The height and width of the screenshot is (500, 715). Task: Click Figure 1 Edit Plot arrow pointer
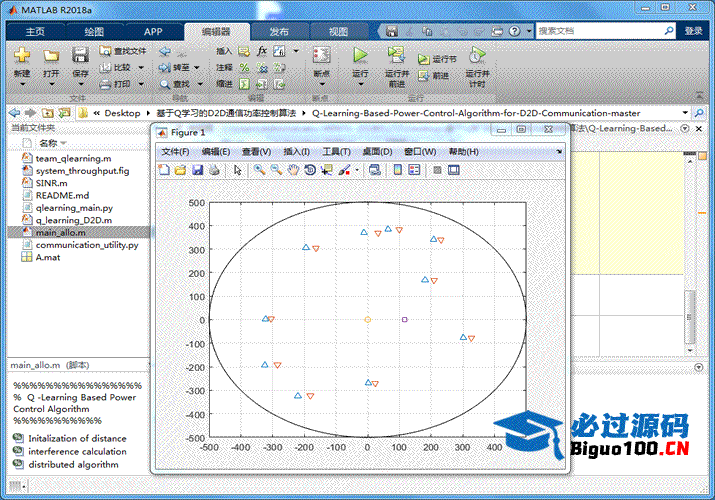238,170
